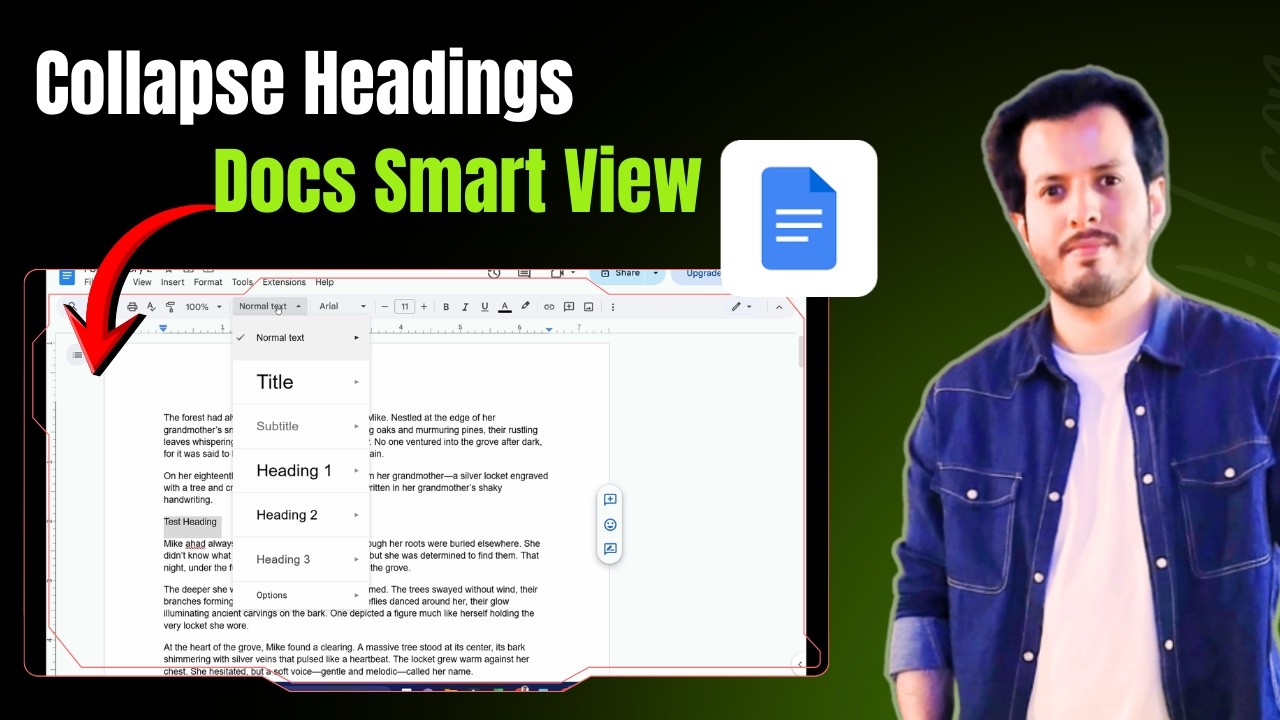Expand the Options submenu in styles list
This screenshot has height=720, width=1280.
click(301, 595)
